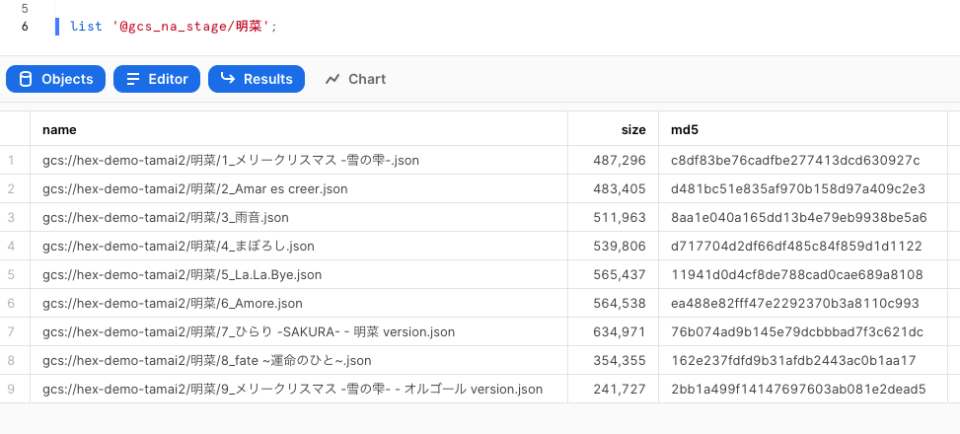Switch to the Chart view
Viewport: 960px width, 434px height.
[x=356, y=79]
